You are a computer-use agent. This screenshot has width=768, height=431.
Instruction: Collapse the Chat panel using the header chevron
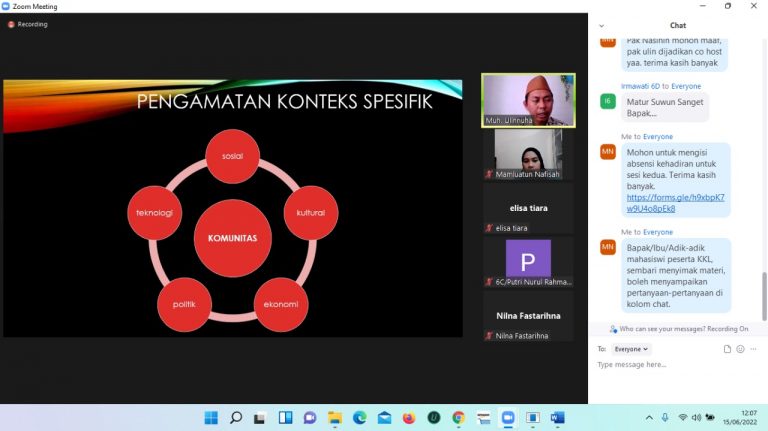tap(601, 26)
